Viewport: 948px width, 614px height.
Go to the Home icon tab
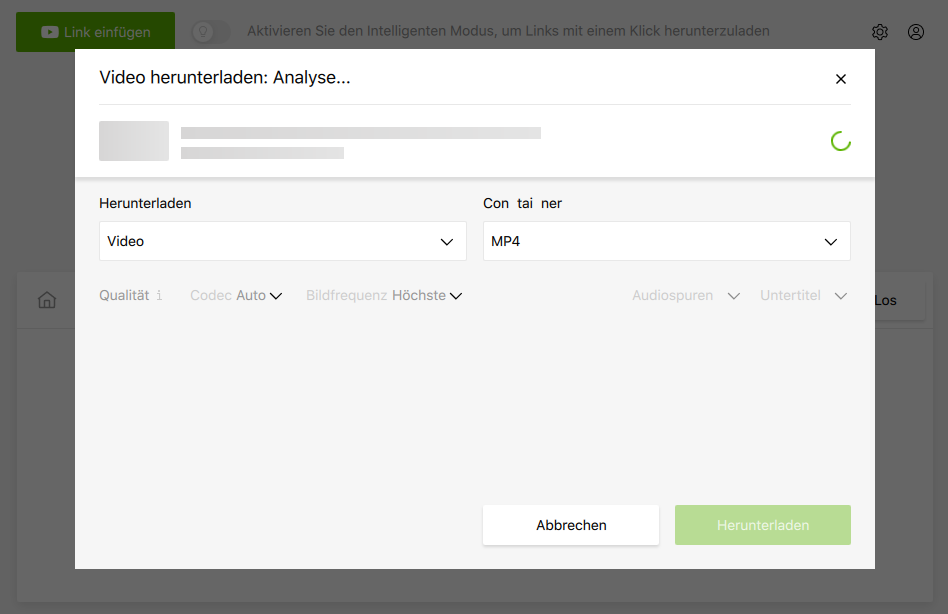(47, 300)
